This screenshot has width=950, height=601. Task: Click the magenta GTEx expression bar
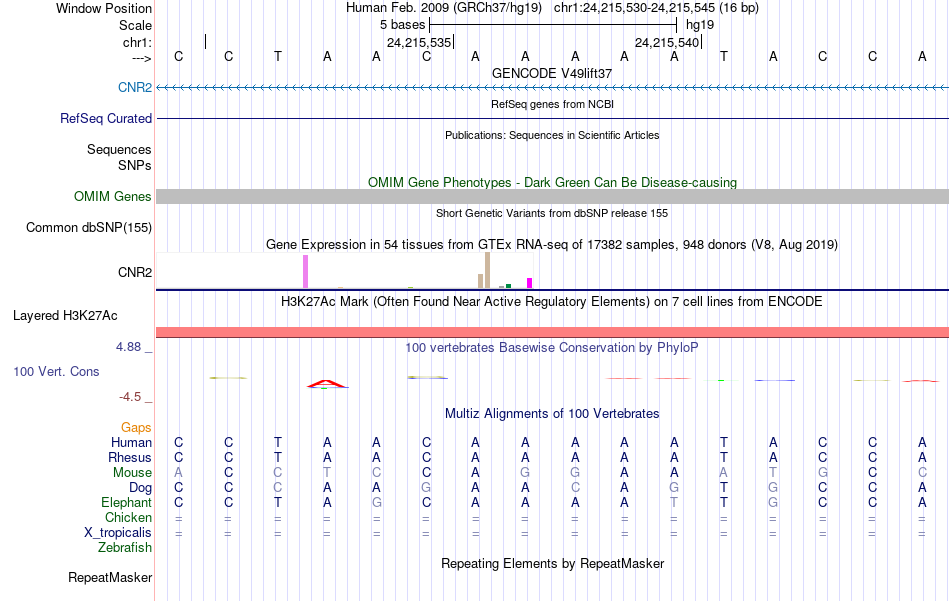(530, 283)
